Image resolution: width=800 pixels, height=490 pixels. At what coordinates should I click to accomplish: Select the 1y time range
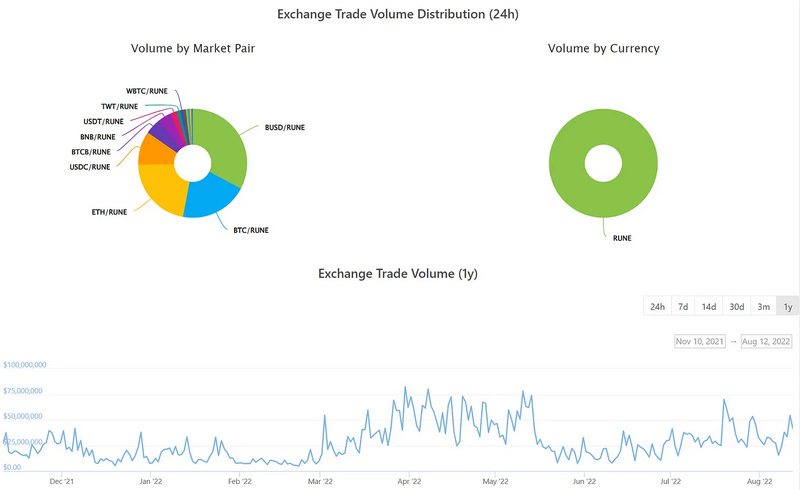[x=787, y=306]
